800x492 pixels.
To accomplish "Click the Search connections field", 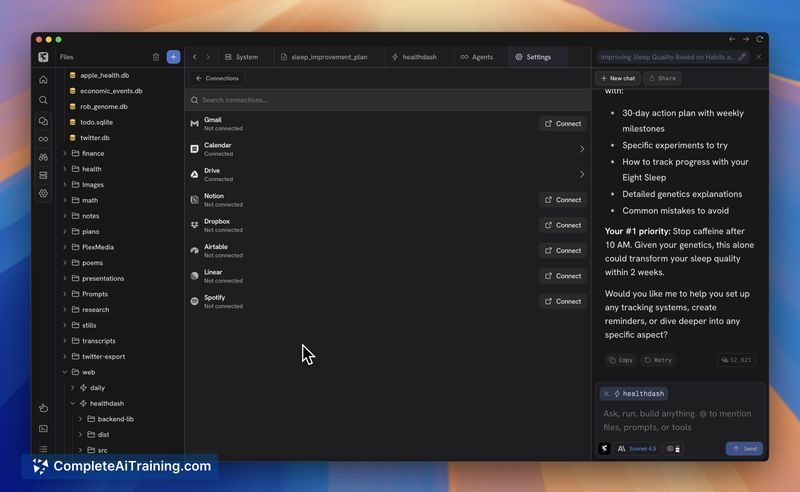I will coord(388,100).
